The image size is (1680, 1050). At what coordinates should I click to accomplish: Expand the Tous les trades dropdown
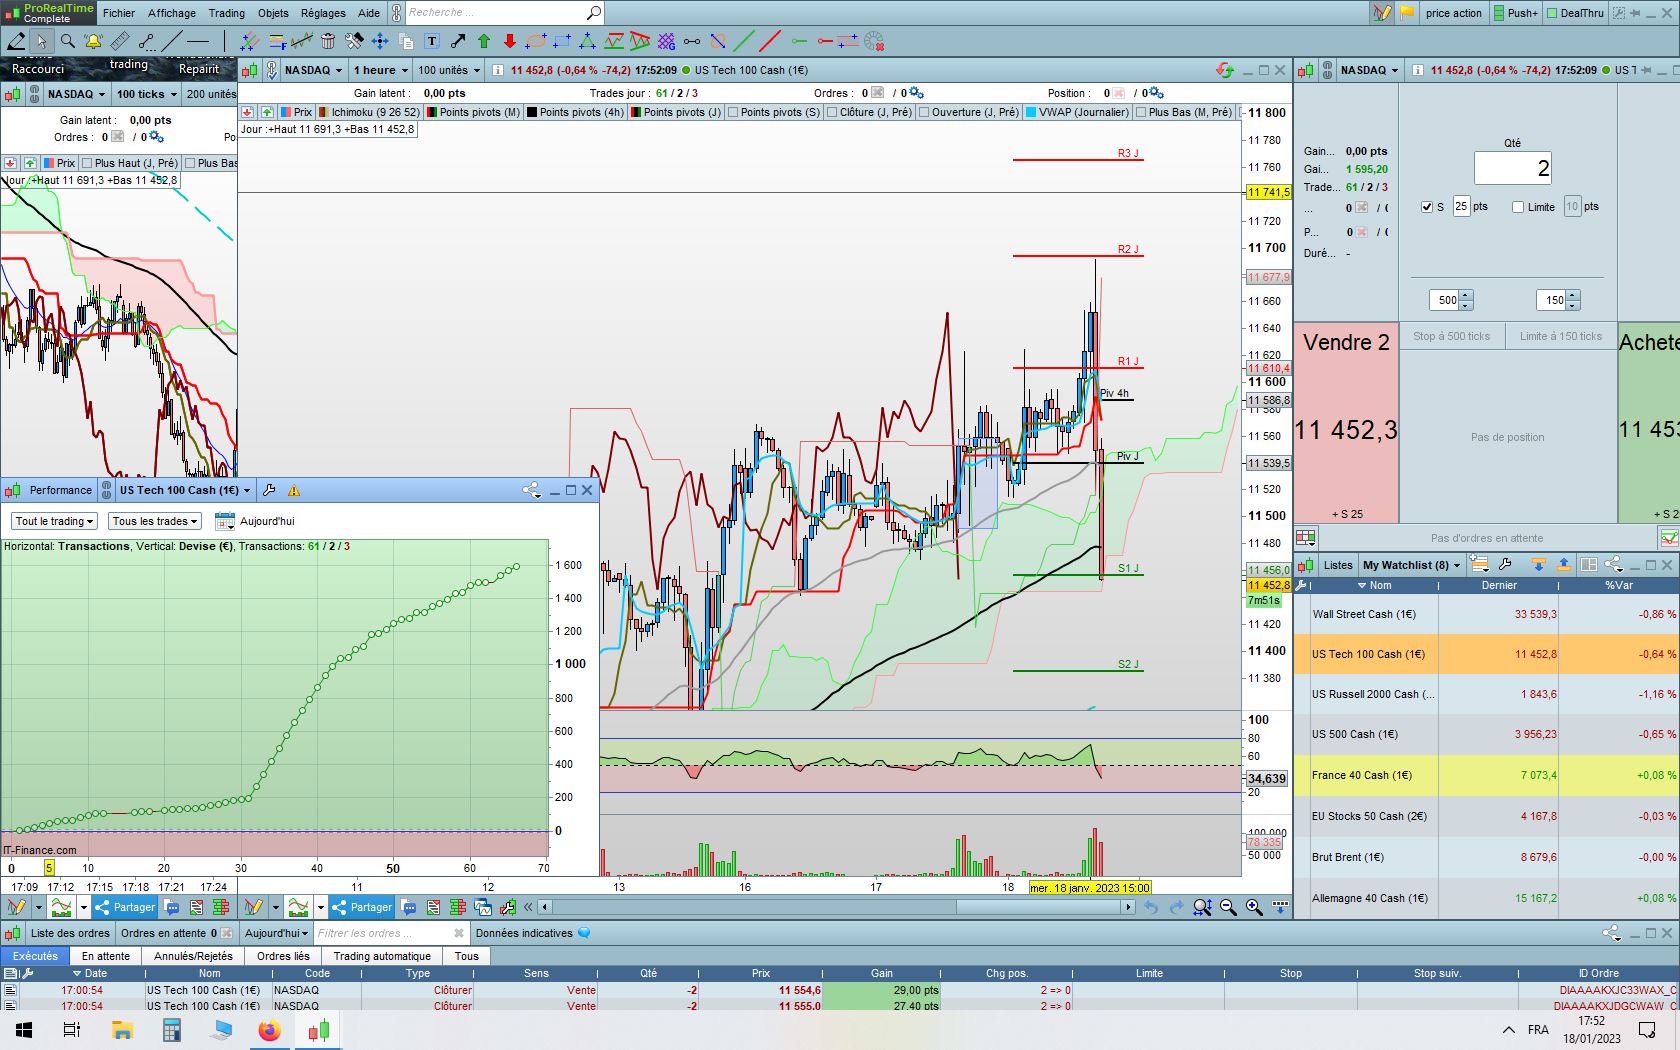155,521
